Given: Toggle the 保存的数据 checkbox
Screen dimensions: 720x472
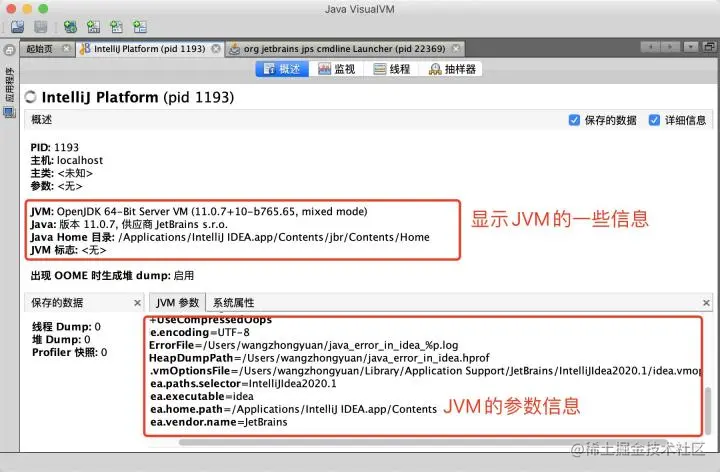Looking at the screenshot, I should click(574, 120).
